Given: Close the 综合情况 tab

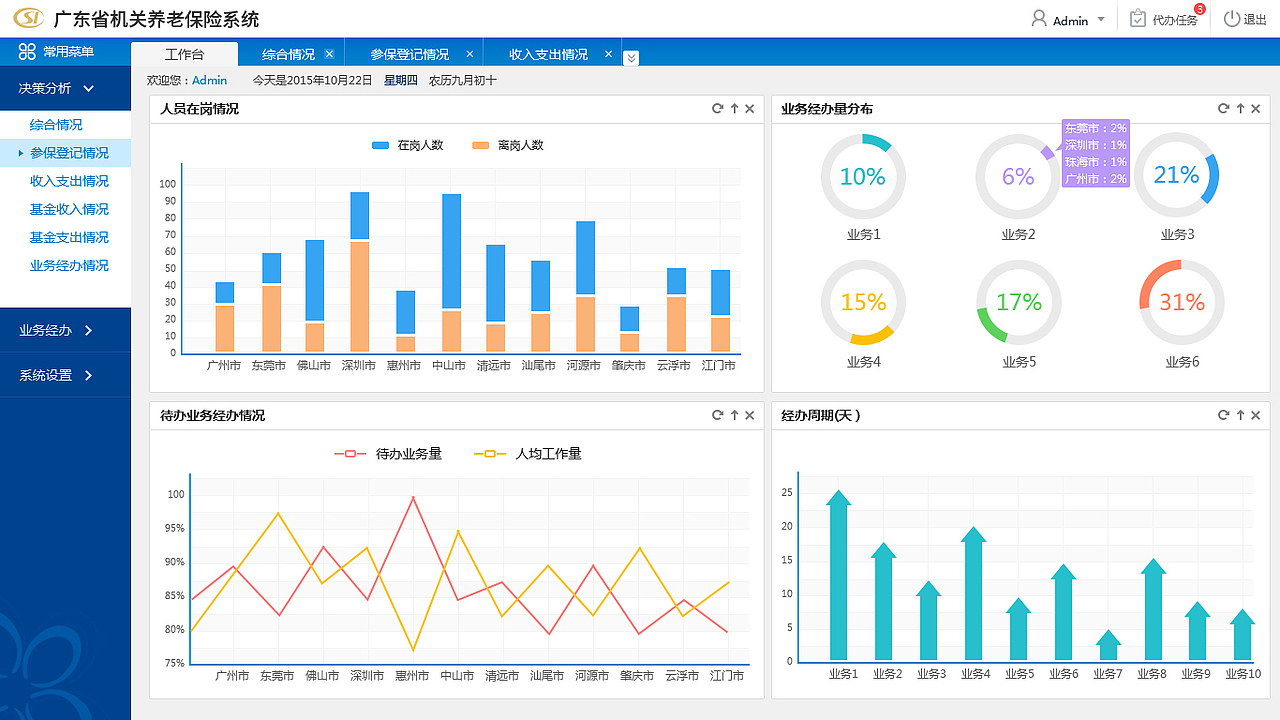Looking at the screenshot, I should [x=329, y=54].
